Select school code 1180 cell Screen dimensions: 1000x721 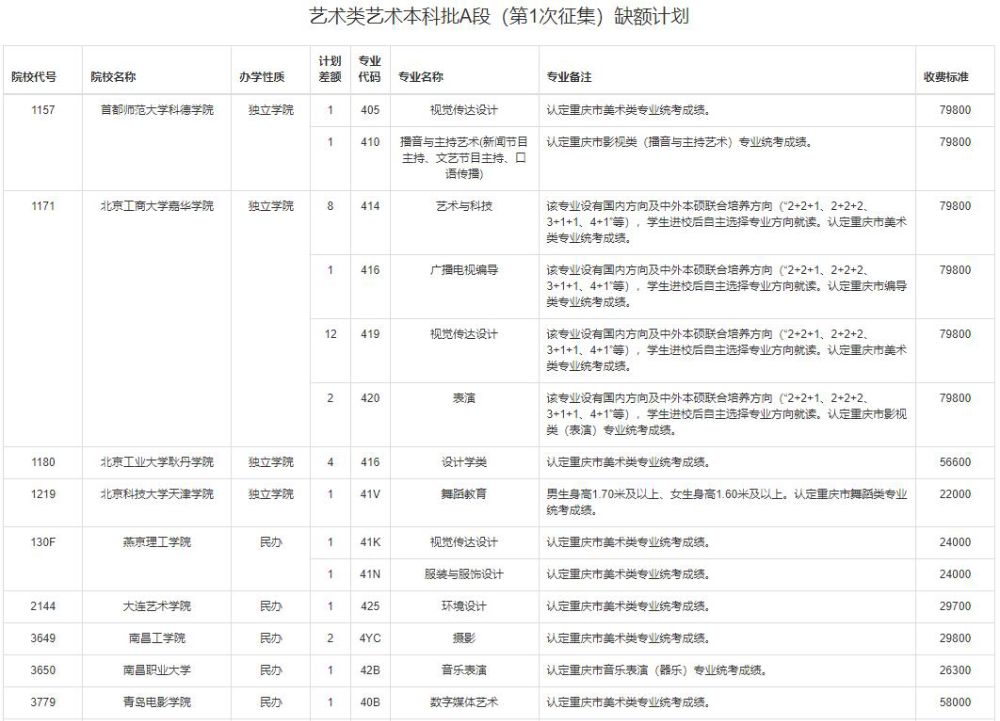coord(43,462)
